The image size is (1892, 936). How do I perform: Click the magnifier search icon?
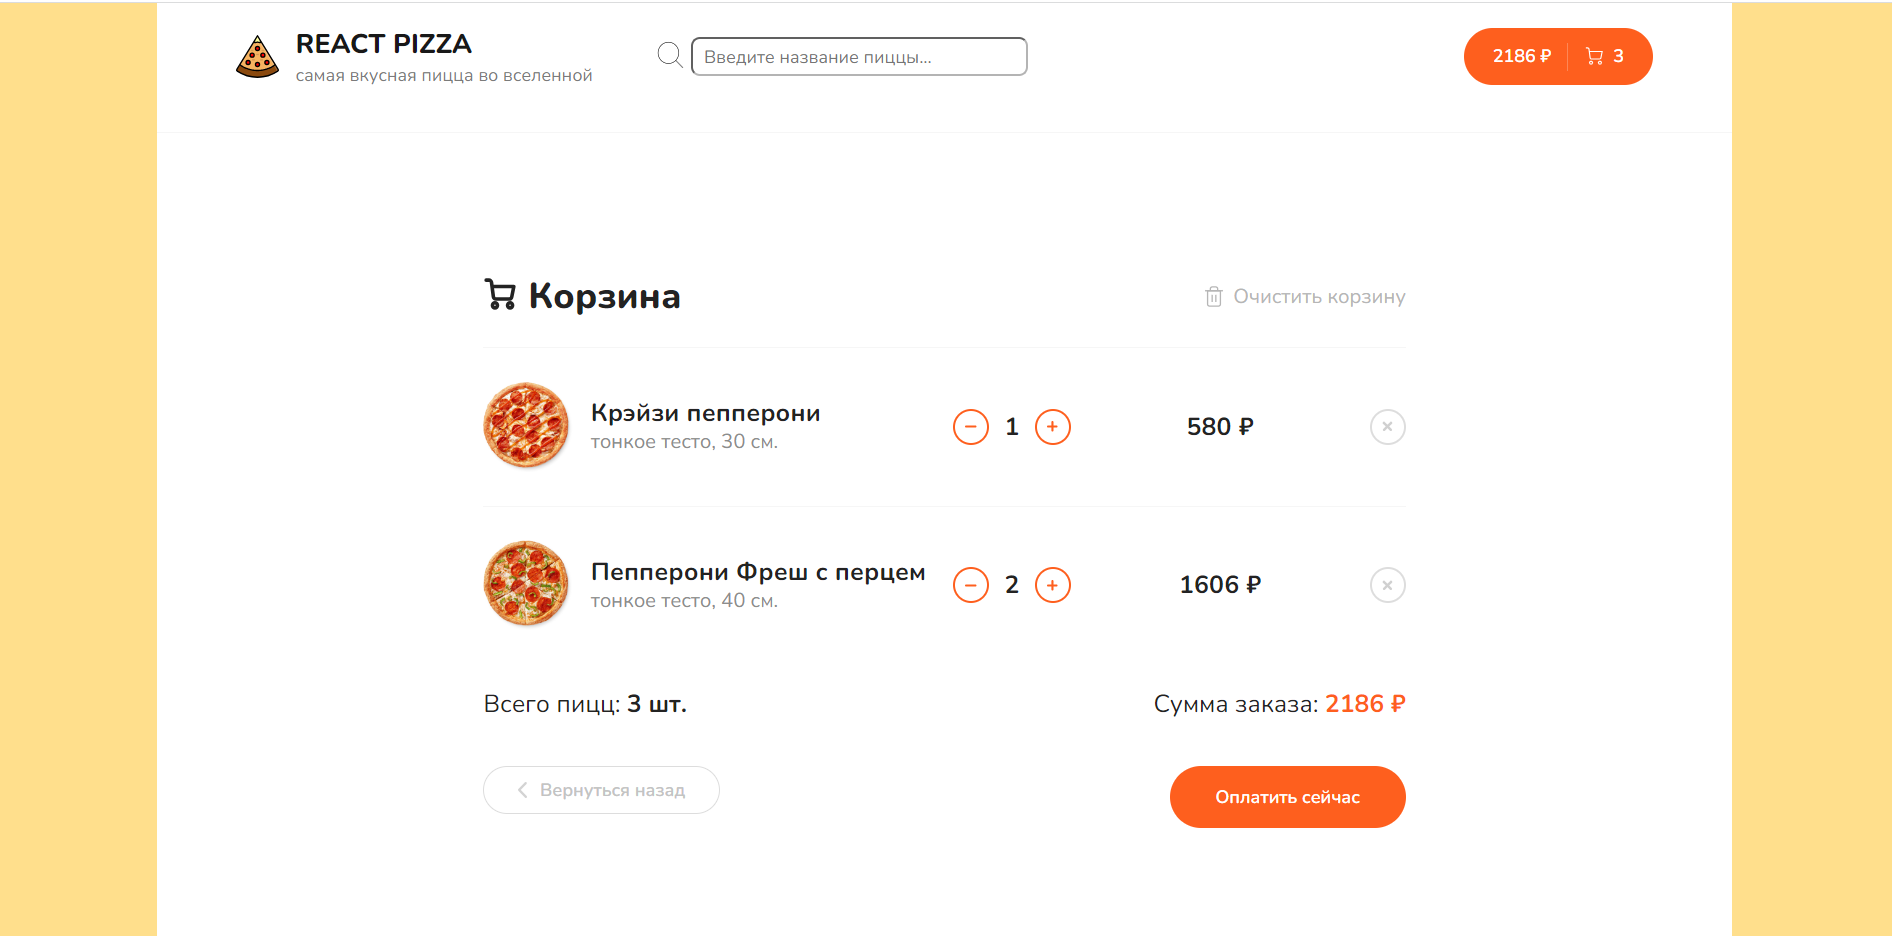[x=670, y=55]
